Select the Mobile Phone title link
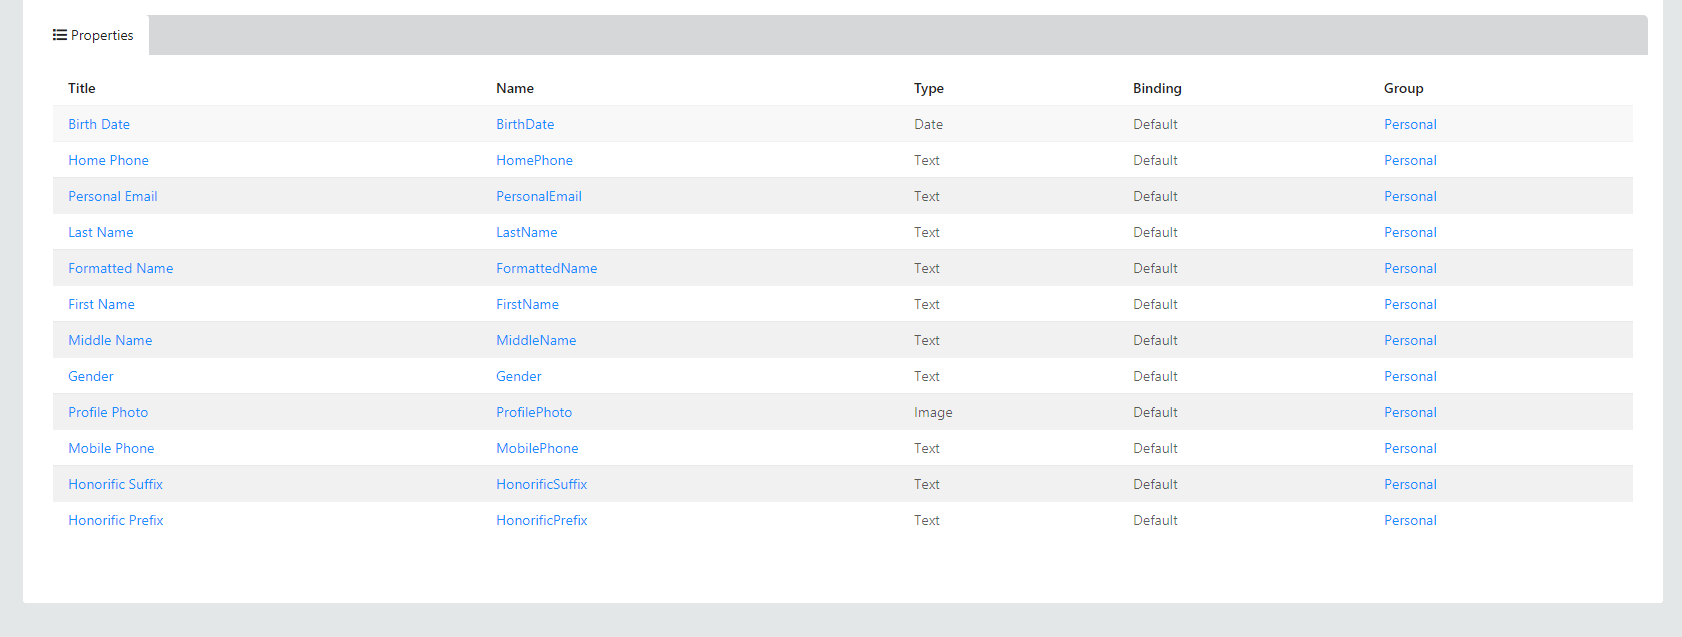1682x637 pixels. [x=111, y=448]
